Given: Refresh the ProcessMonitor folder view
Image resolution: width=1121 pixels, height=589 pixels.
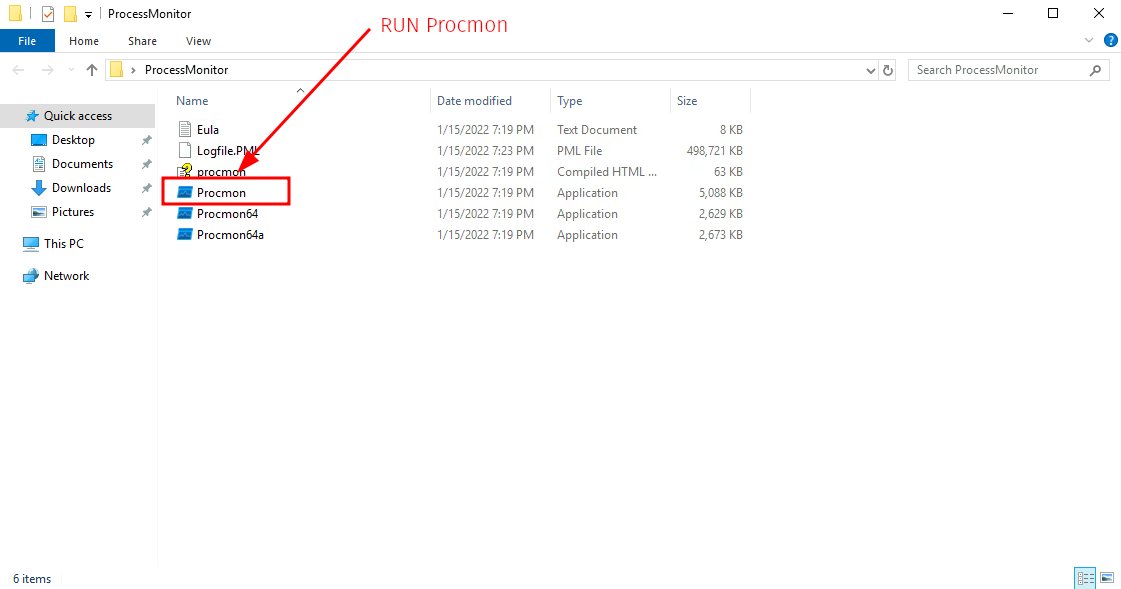Looking at the screenshot, I should (888, 70).
